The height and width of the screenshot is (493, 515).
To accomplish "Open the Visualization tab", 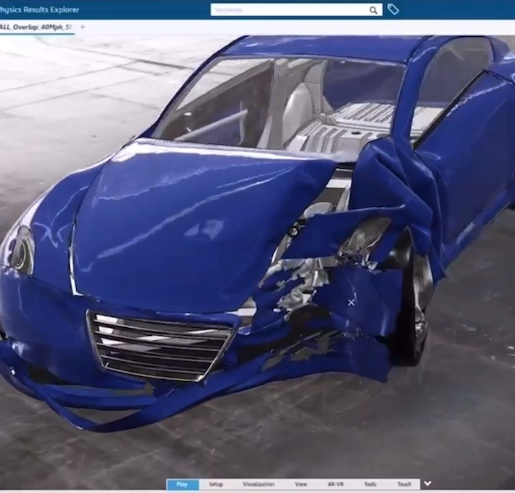I will 258,484.
